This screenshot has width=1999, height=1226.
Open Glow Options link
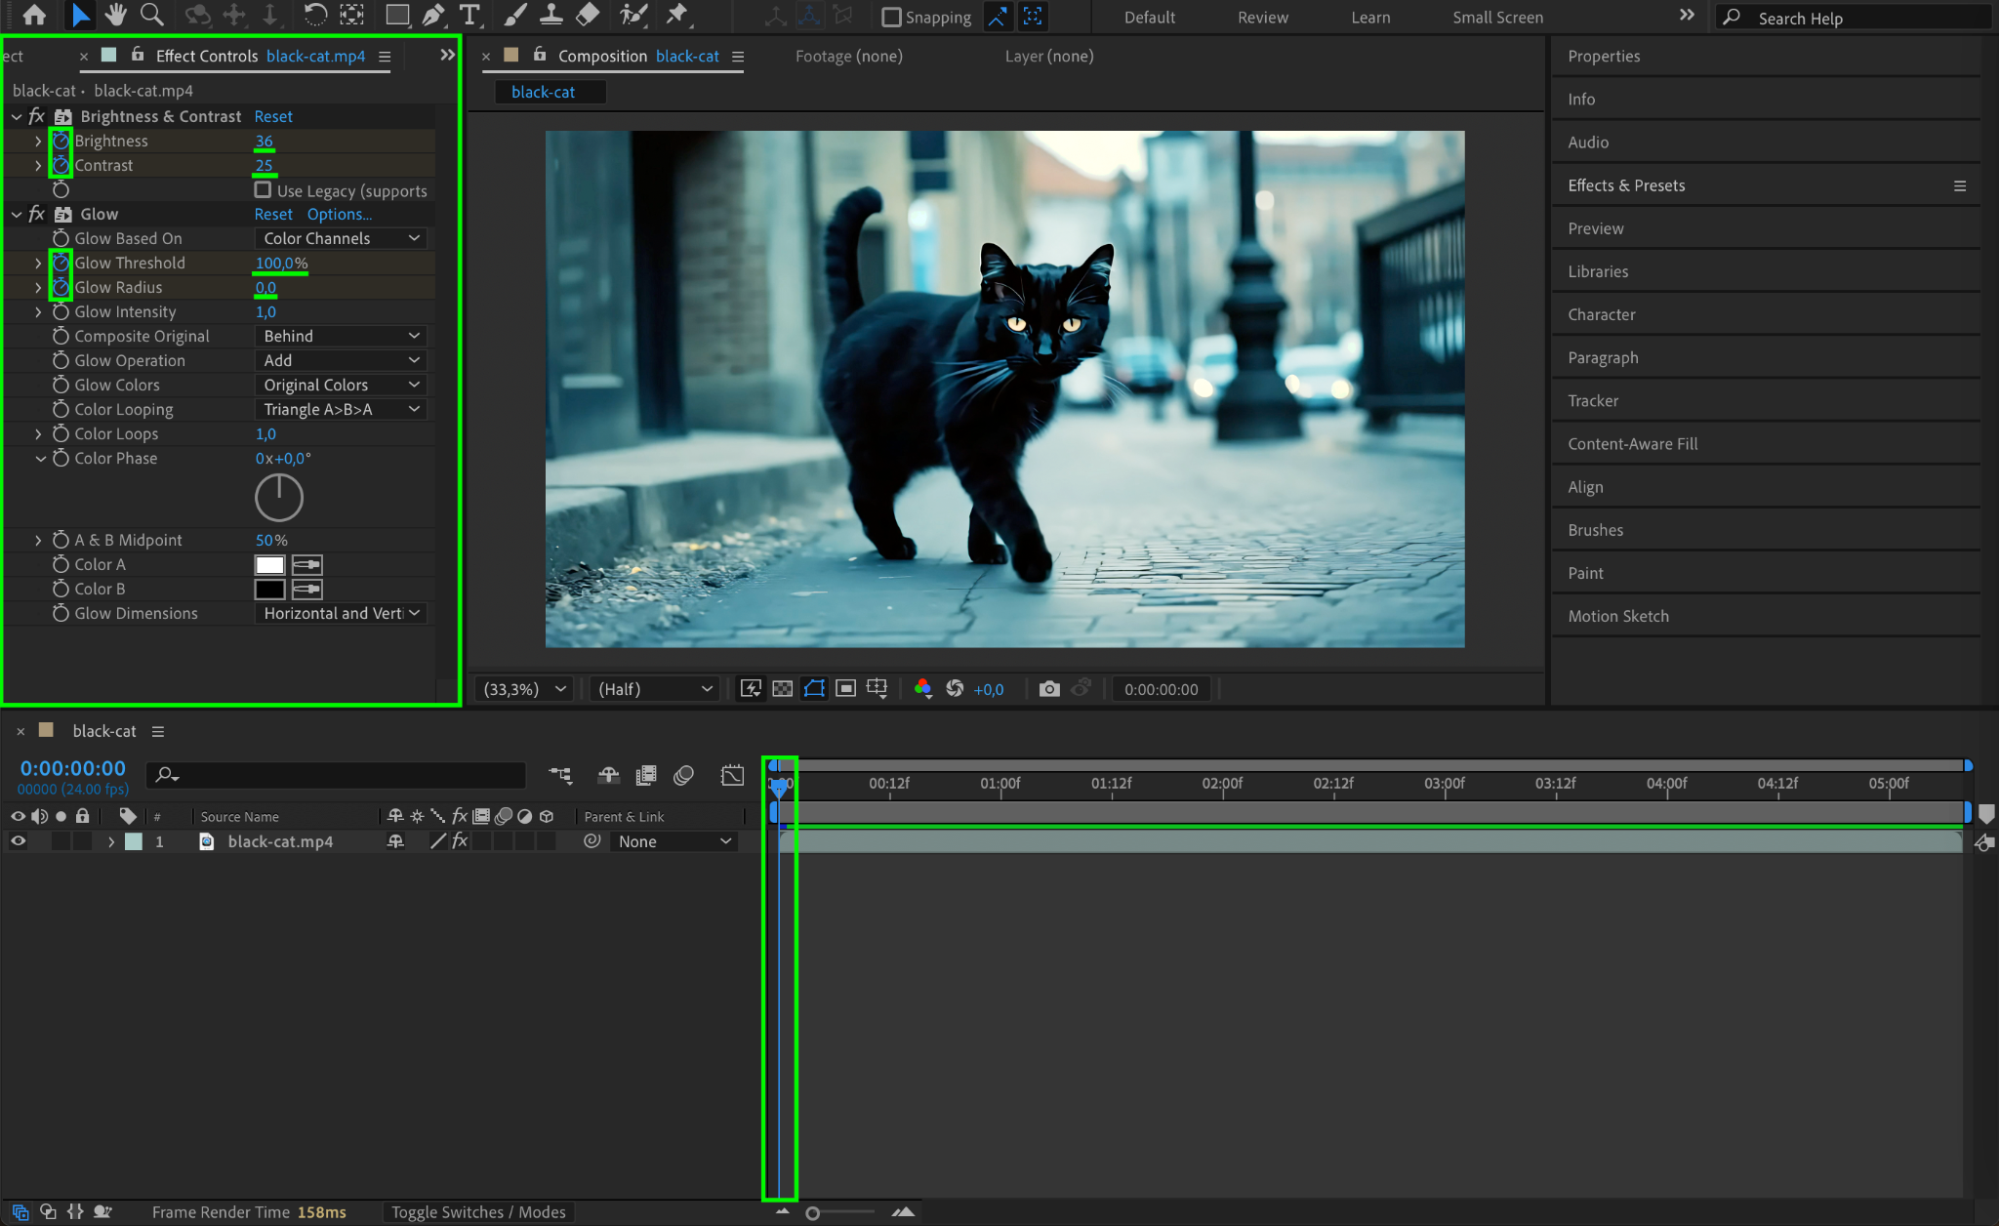[339, 214]
